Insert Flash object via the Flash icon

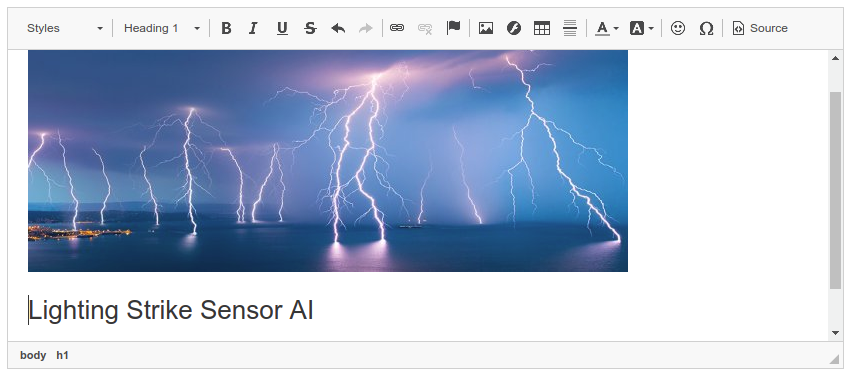point(514,28)
